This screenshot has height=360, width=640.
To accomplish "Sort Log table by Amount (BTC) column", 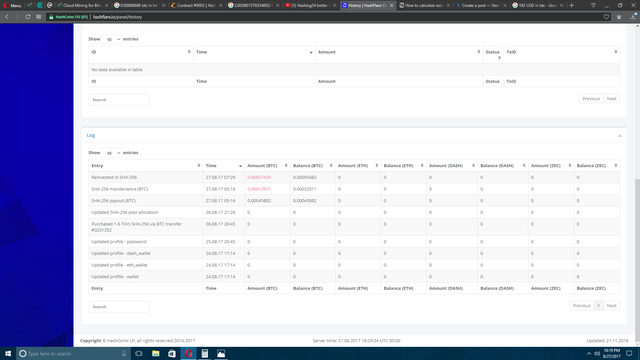I will [x=267, y=166].
